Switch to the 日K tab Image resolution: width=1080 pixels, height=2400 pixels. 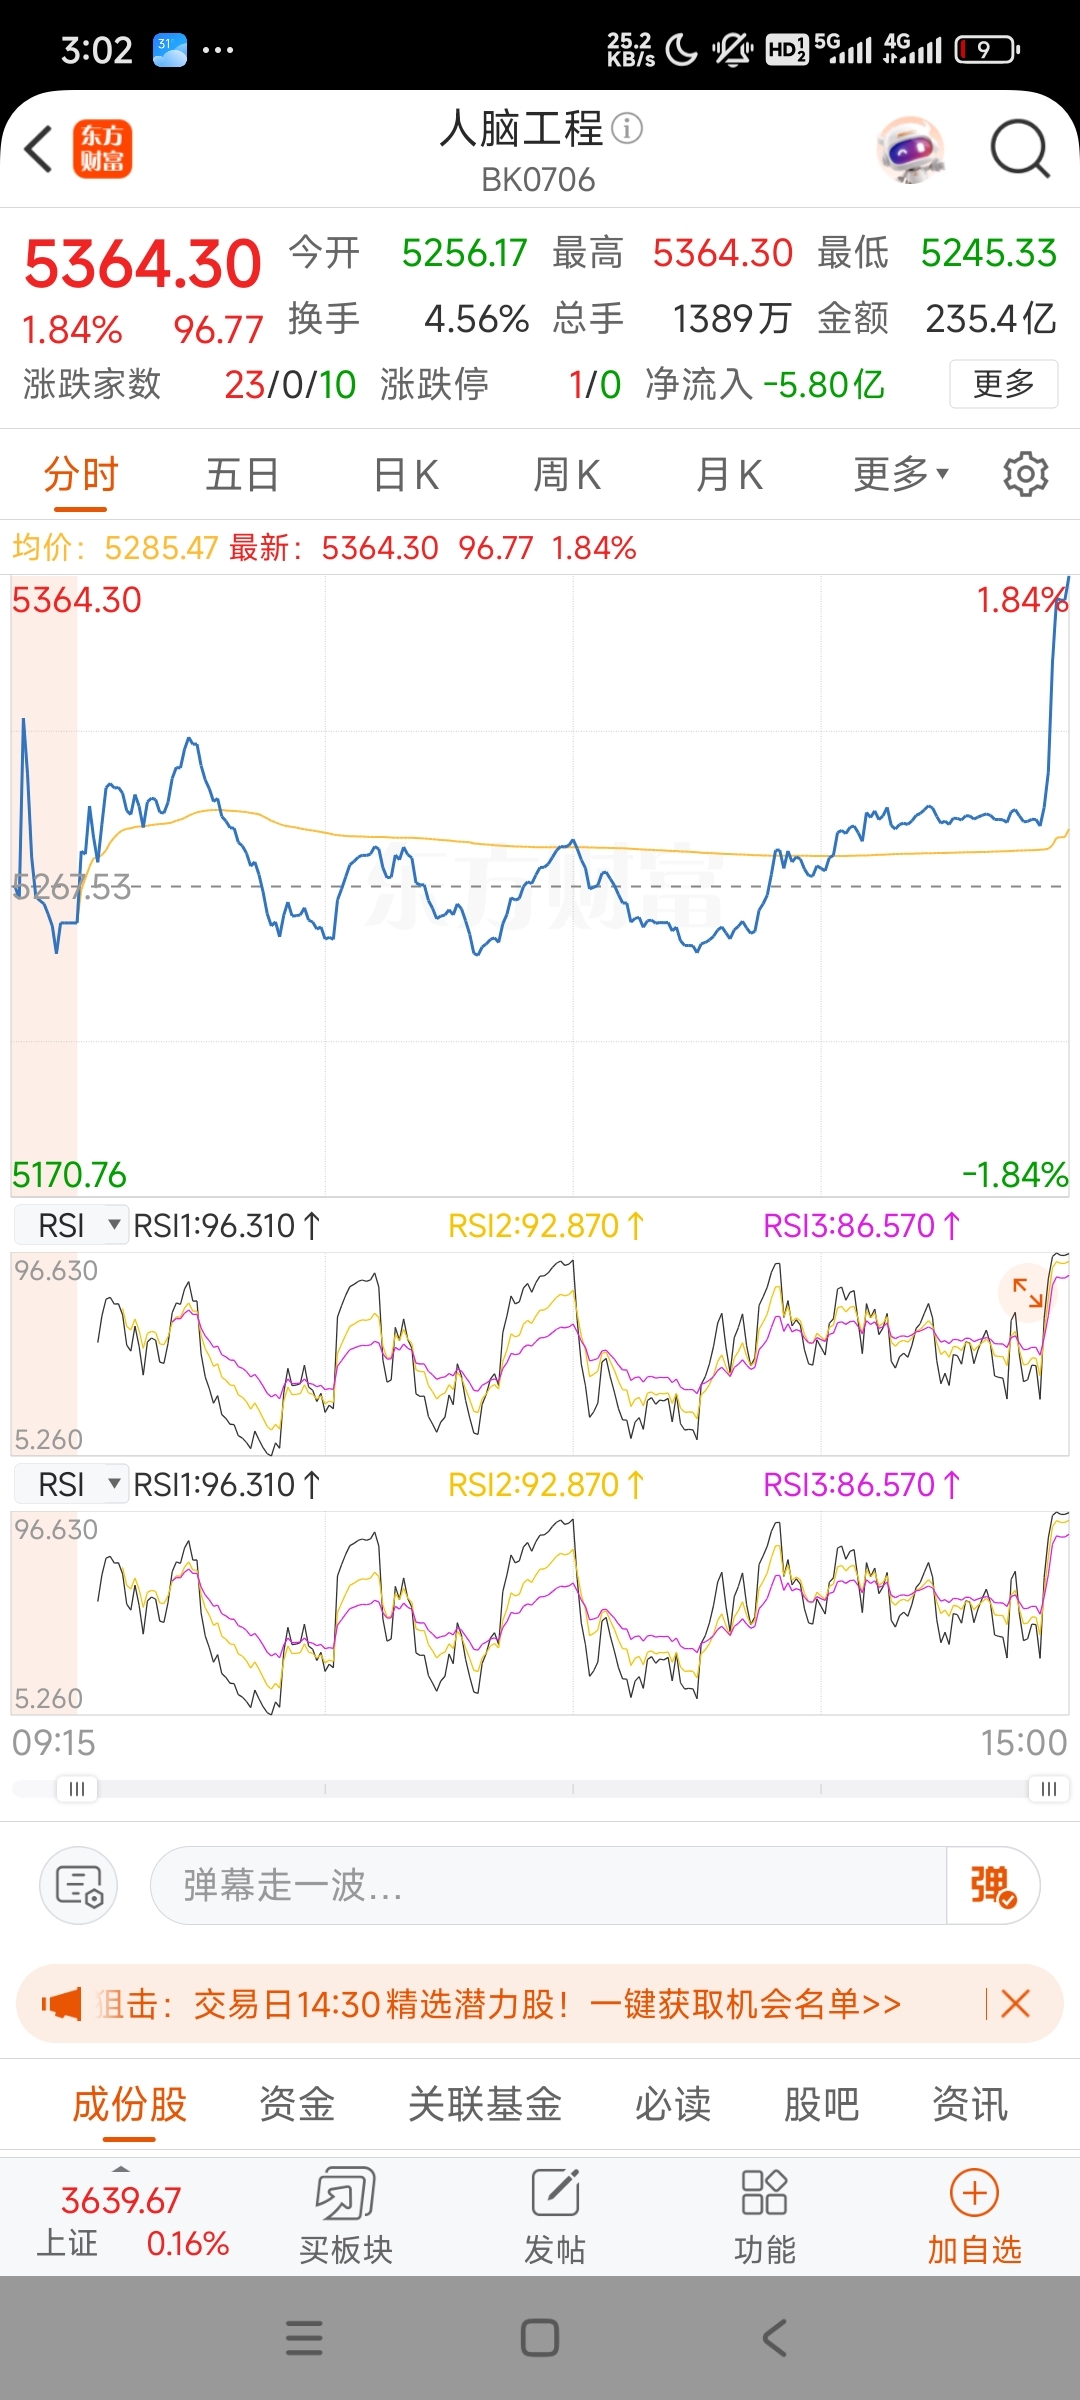(405, 474)
